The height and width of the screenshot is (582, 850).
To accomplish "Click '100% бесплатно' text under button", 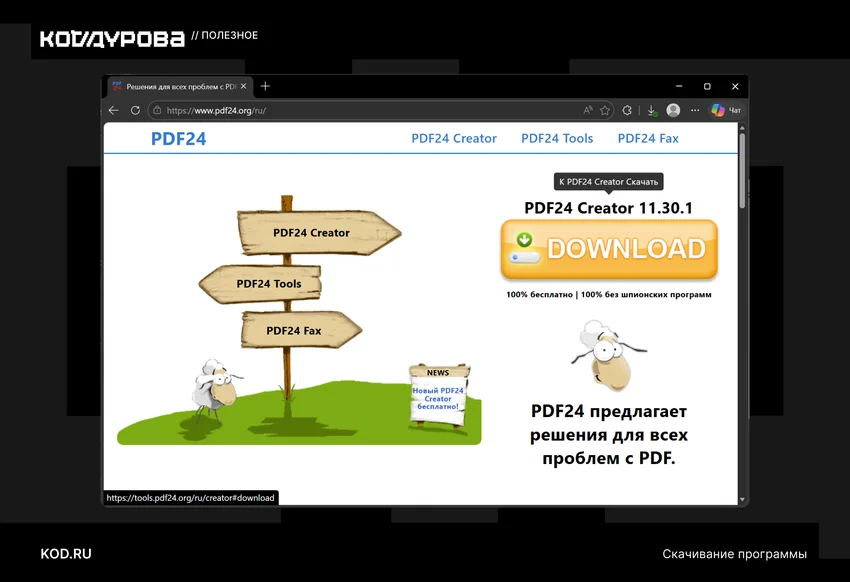I will click(x=539, y=295).
